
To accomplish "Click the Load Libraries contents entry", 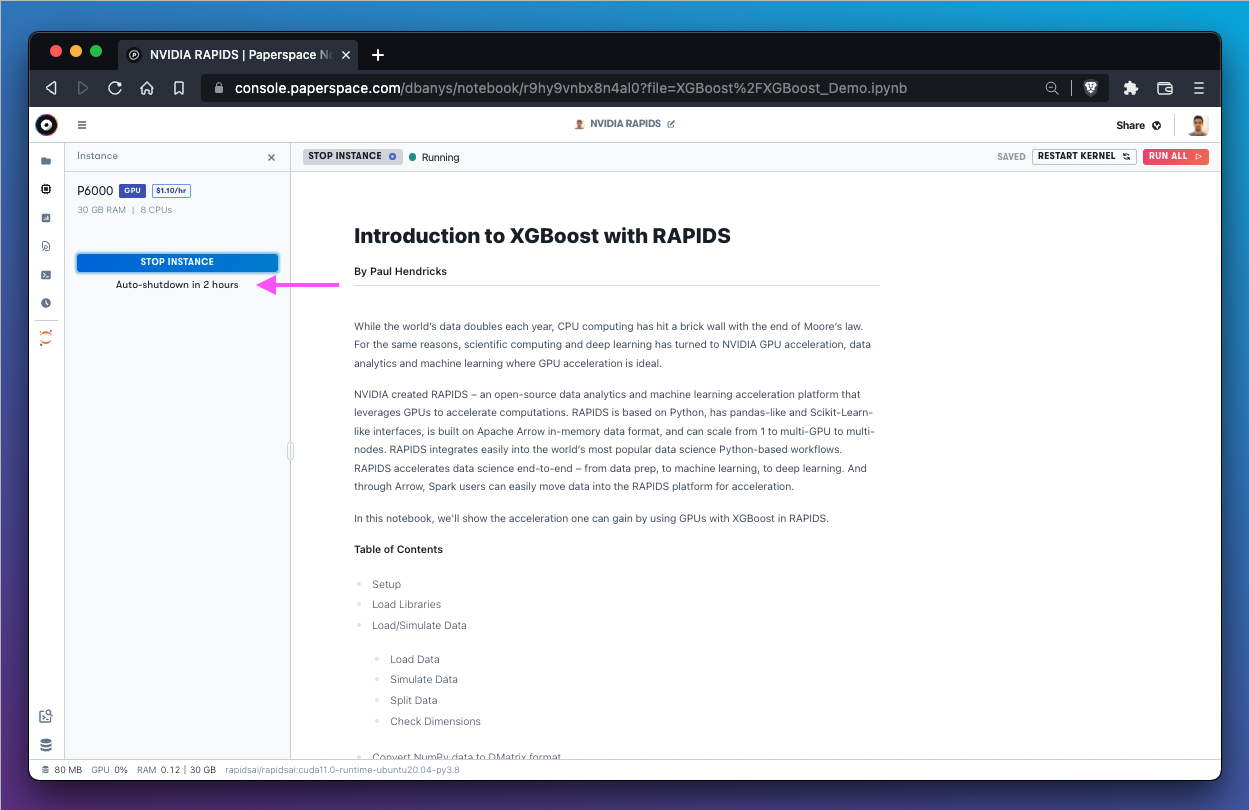I will pos(406,604).
